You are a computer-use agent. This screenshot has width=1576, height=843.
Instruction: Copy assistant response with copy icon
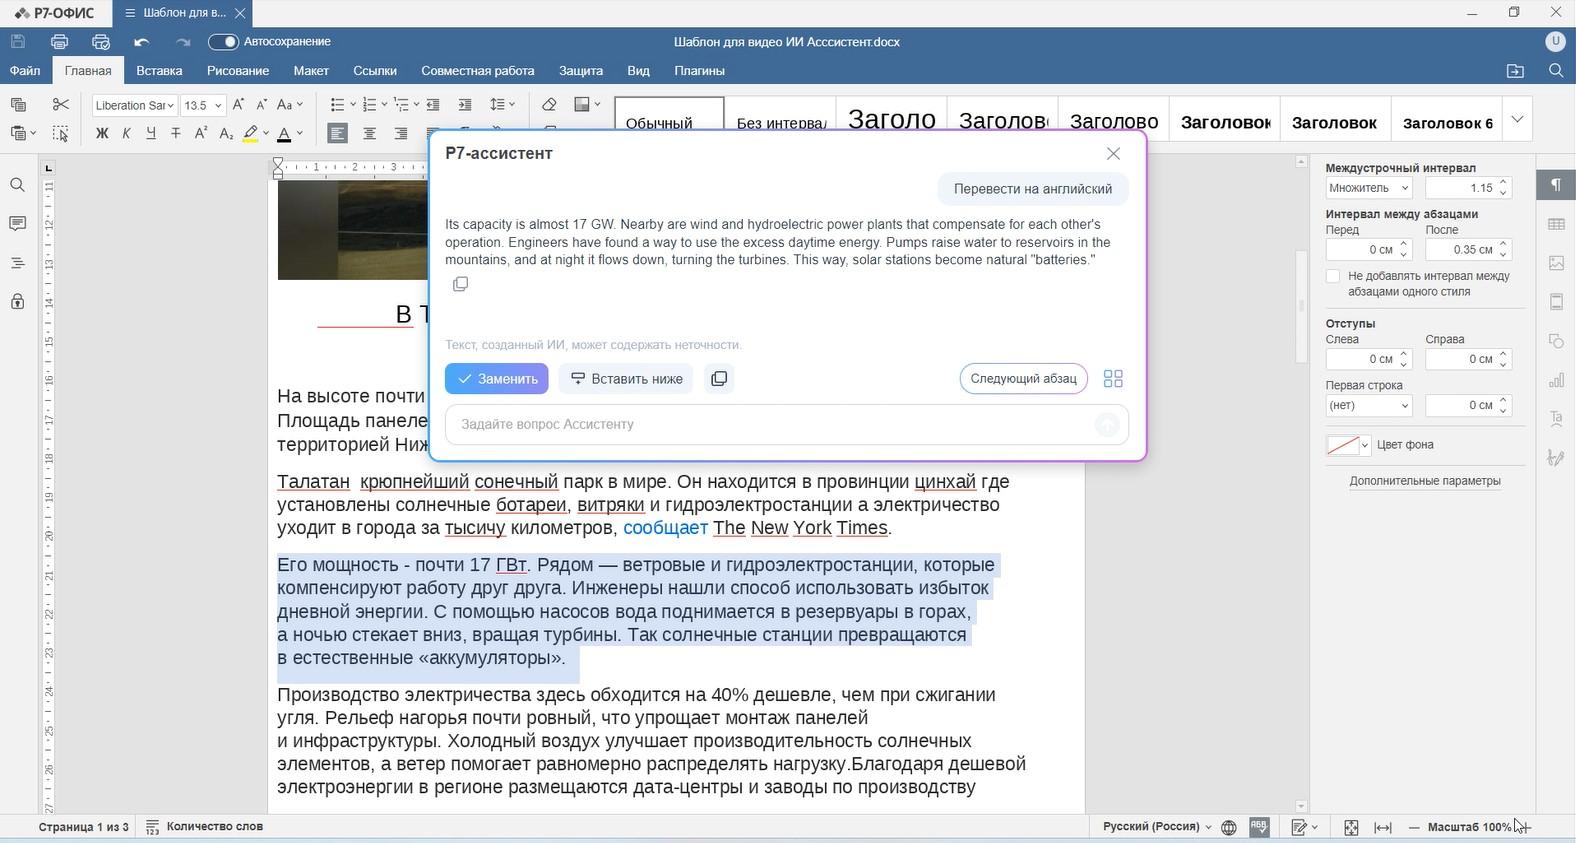460,284
